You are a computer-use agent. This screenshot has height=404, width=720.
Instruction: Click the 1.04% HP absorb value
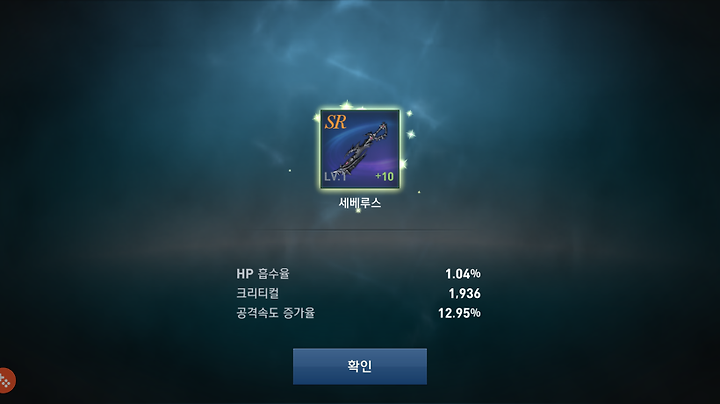tap(463, 274)
